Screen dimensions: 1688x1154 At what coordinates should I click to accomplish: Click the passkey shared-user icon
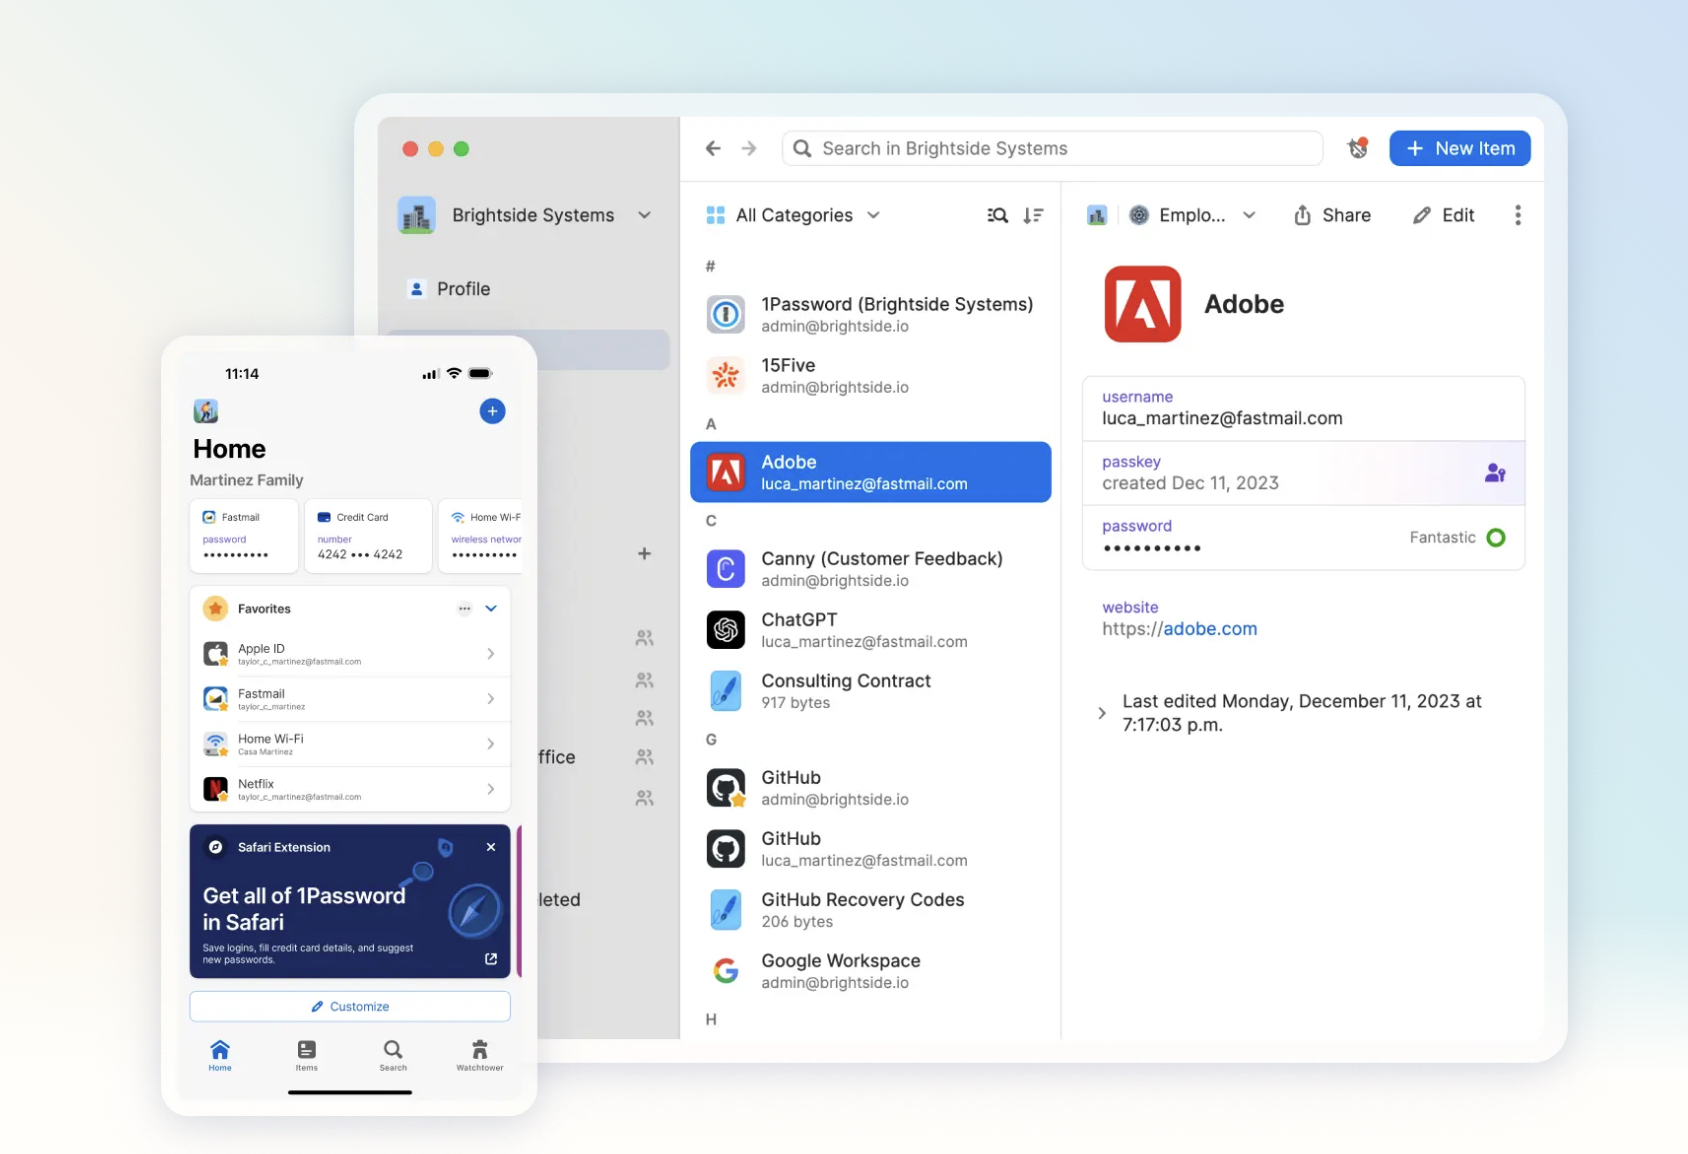pos(1495,473)
